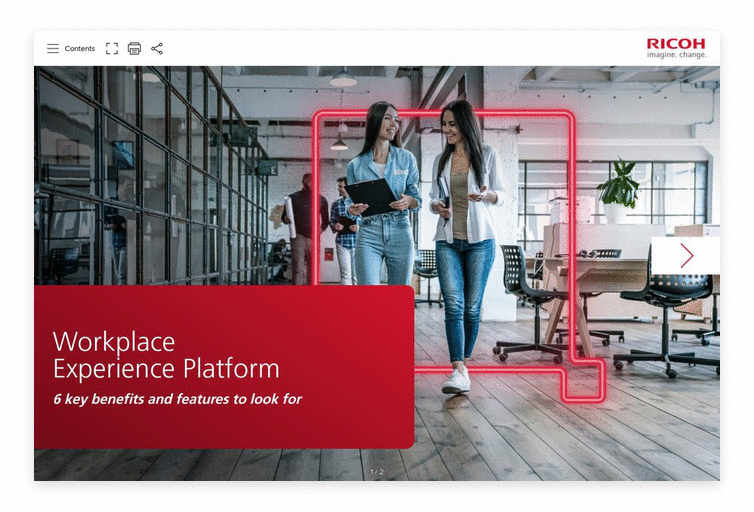The width and height of the screenshot is (754, 512).
Task: Click the print icon
Action: coord(134,49)
